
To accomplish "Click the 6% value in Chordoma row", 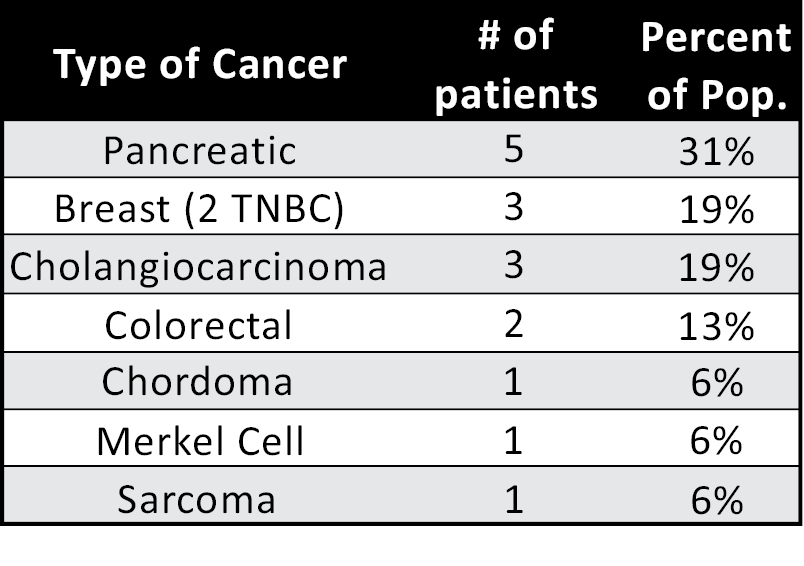I will point(714,383).
